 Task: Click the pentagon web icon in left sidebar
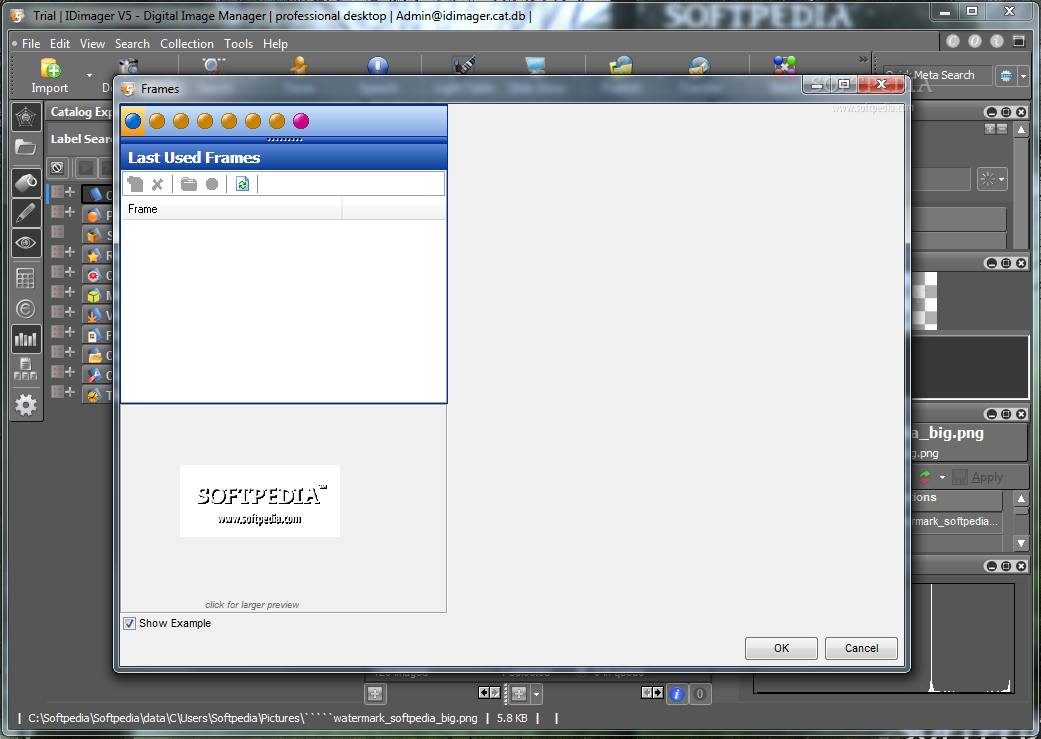[26, 118]
